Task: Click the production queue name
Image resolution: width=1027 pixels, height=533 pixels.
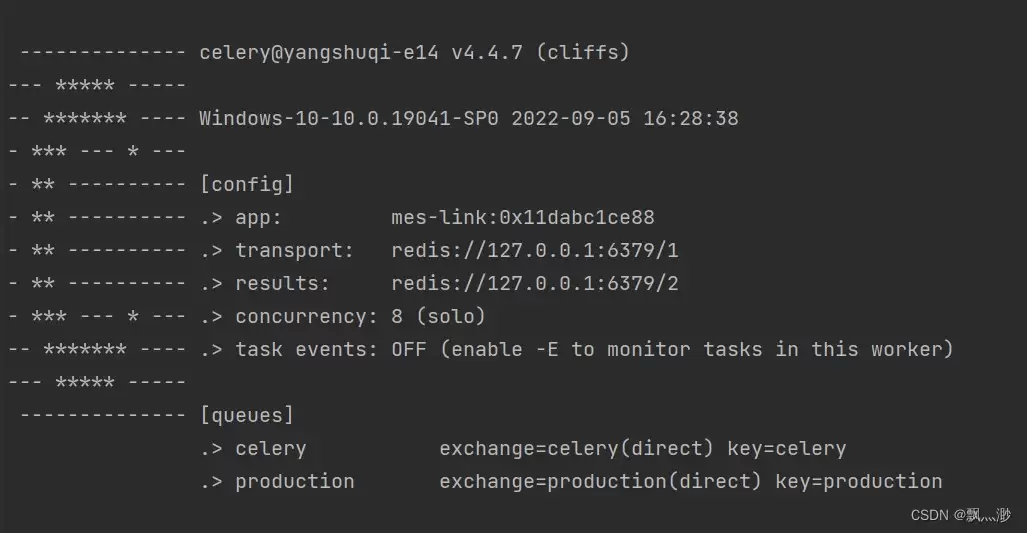Action: pyautogui.click(x=295, y=481)
